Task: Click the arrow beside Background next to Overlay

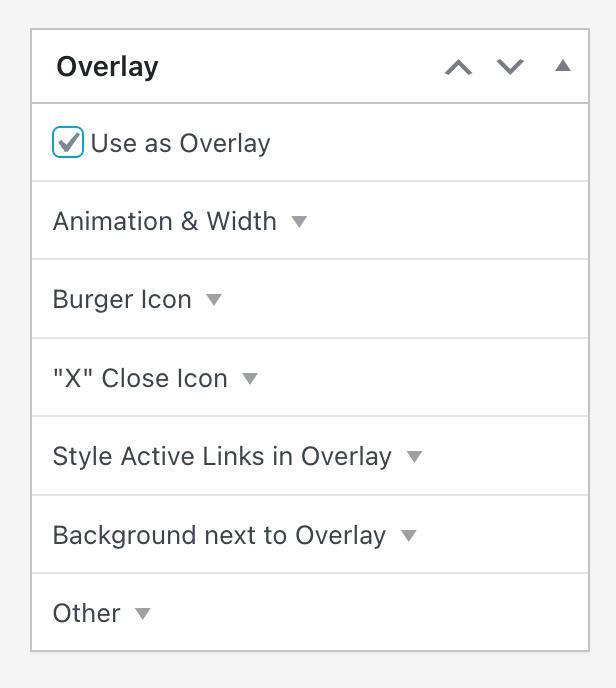Action: coord(408,535)
